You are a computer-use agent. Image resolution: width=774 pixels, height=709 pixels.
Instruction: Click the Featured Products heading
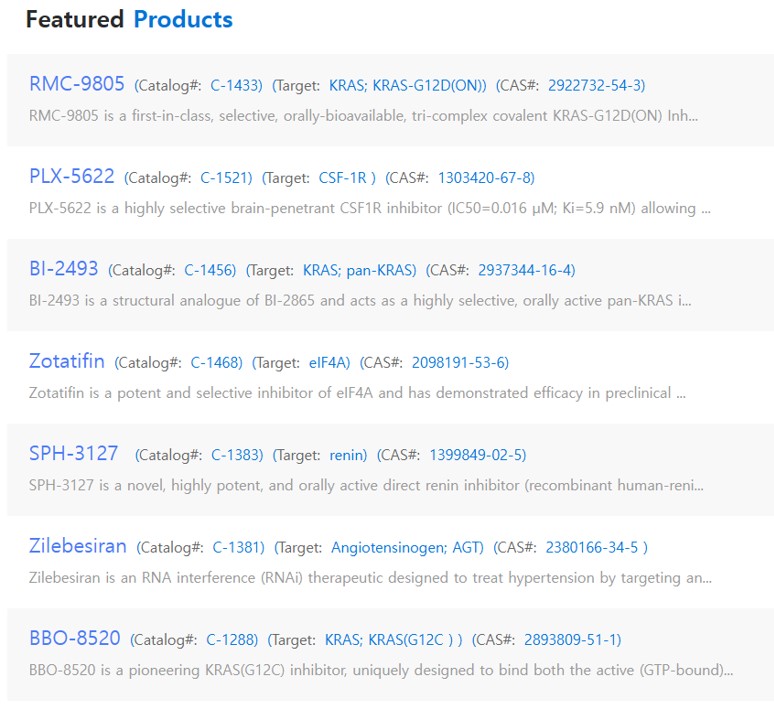point(129,19)
